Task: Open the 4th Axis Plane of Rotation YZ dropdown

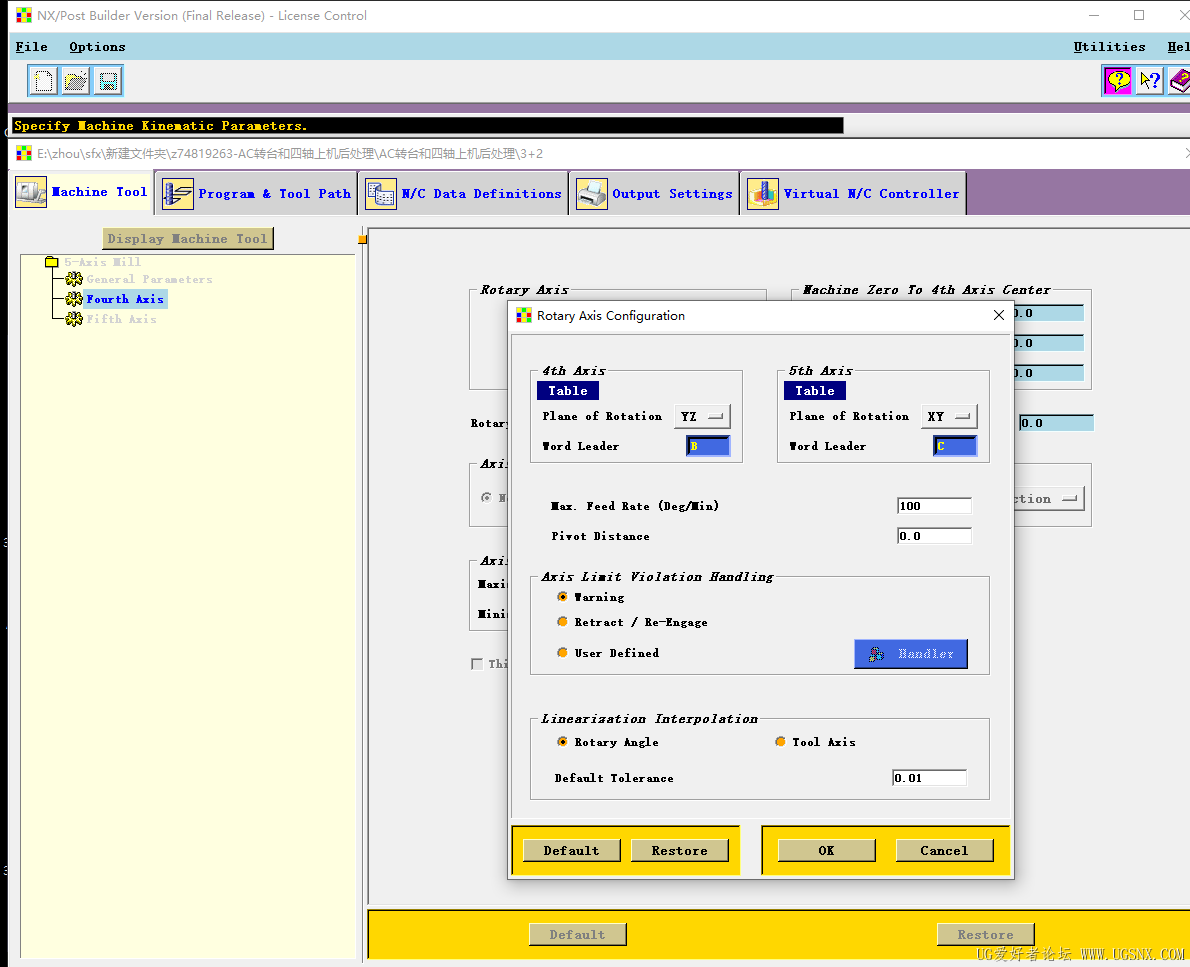Action: point(702,416)
